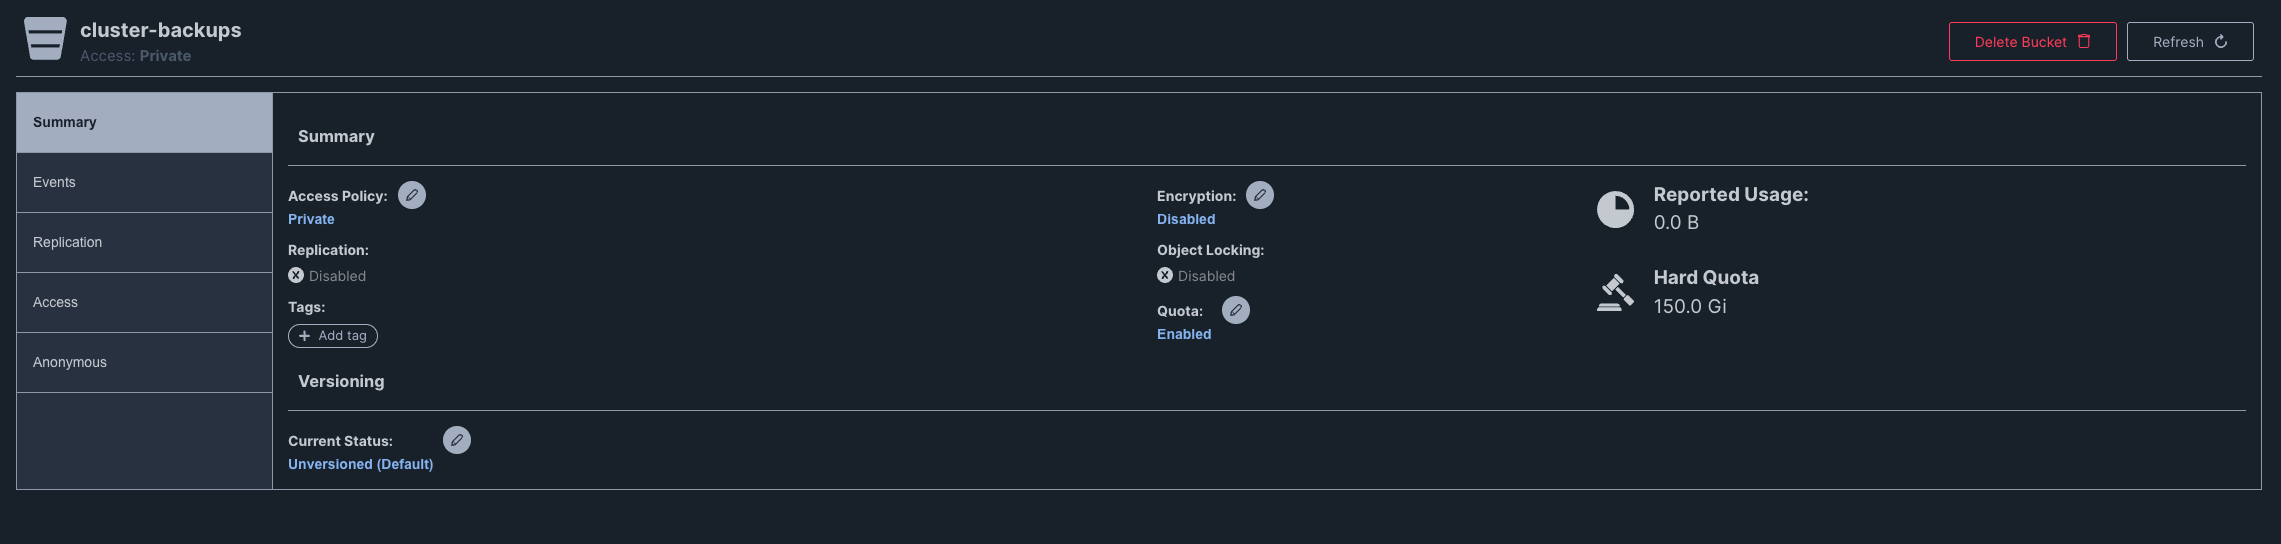Go to the Access tab
Viewport: 2281px width, 544px height.
(x=144, y=302)
